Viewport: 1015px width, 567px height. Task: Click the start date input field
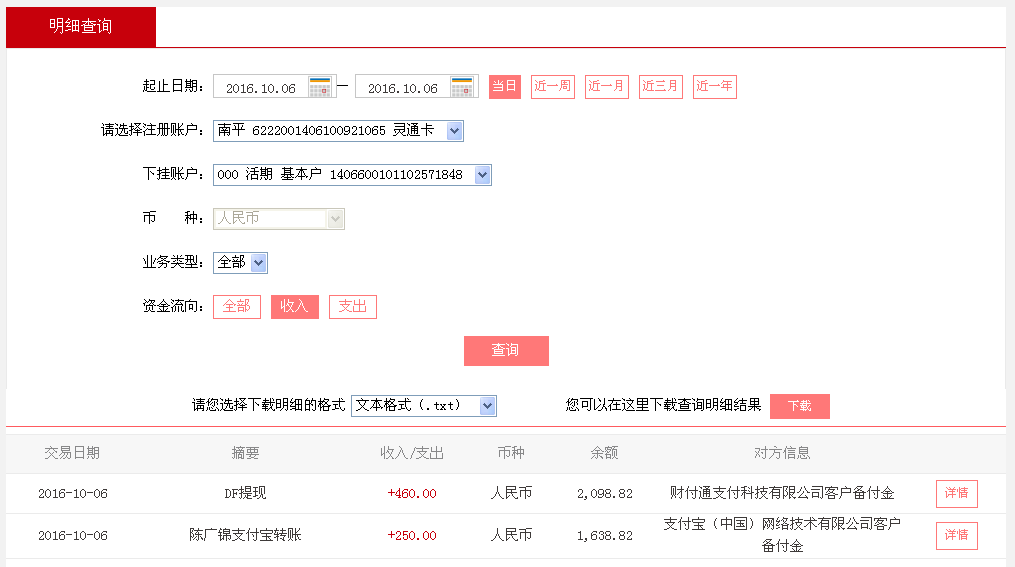pyautogui.click(x=261, y=88)
